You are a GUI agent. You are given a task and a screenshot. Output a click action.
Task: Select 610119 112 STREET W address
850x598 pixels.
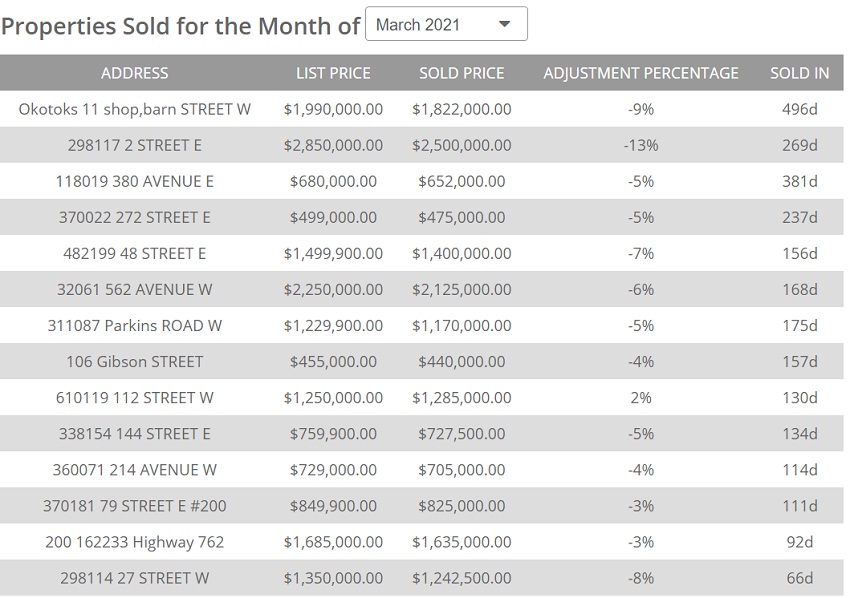coord(135,397)
